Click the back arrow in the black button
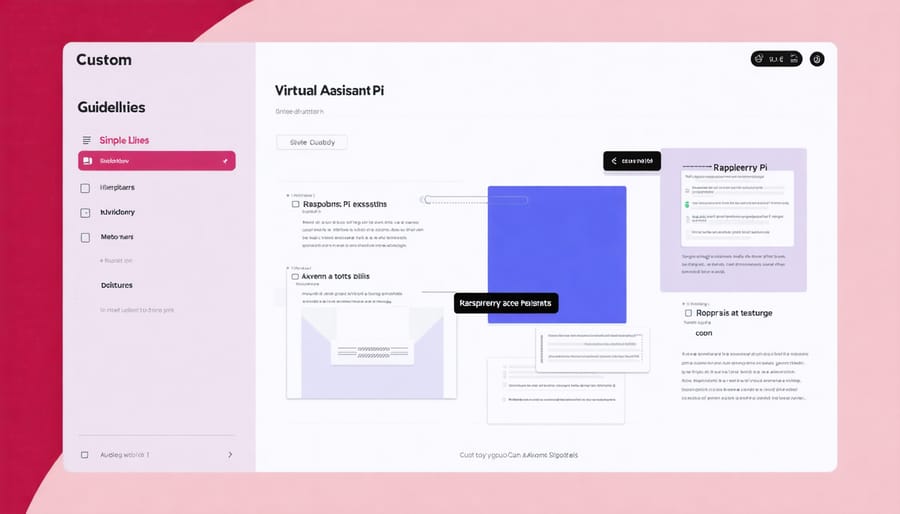The height and width of the screenshot is (514, 900). point(614,161)
